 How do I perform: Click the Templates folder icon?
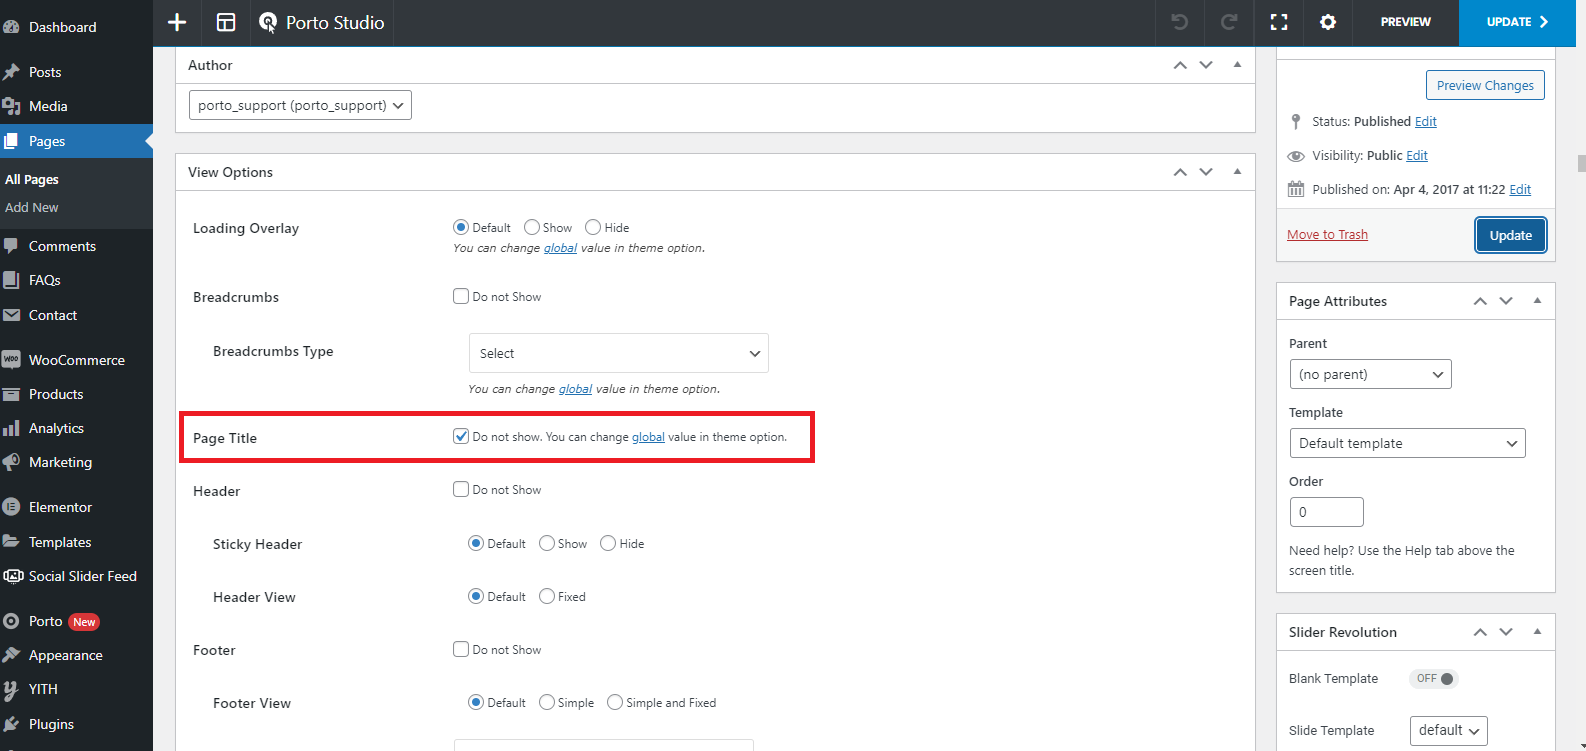11,542
